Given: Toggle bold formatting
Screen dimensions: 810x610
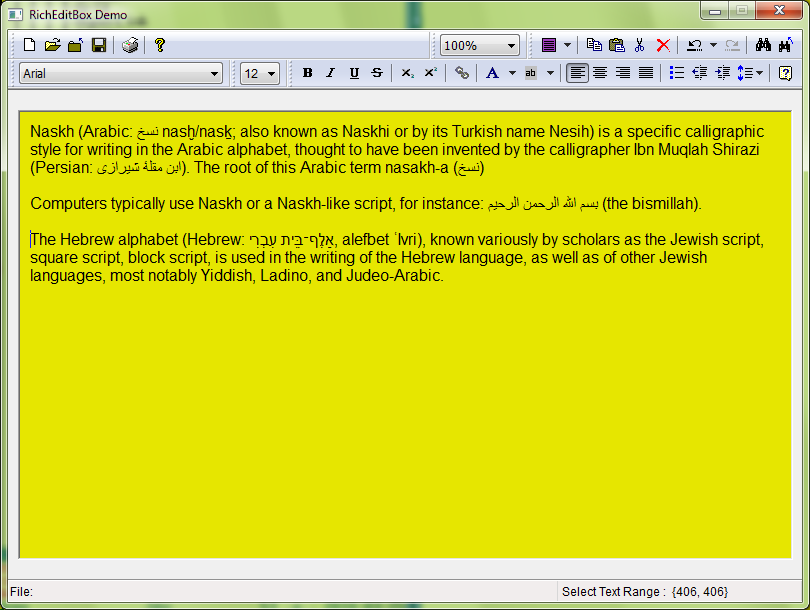Looking at the screenshot, I should click(x=307, y=73).
